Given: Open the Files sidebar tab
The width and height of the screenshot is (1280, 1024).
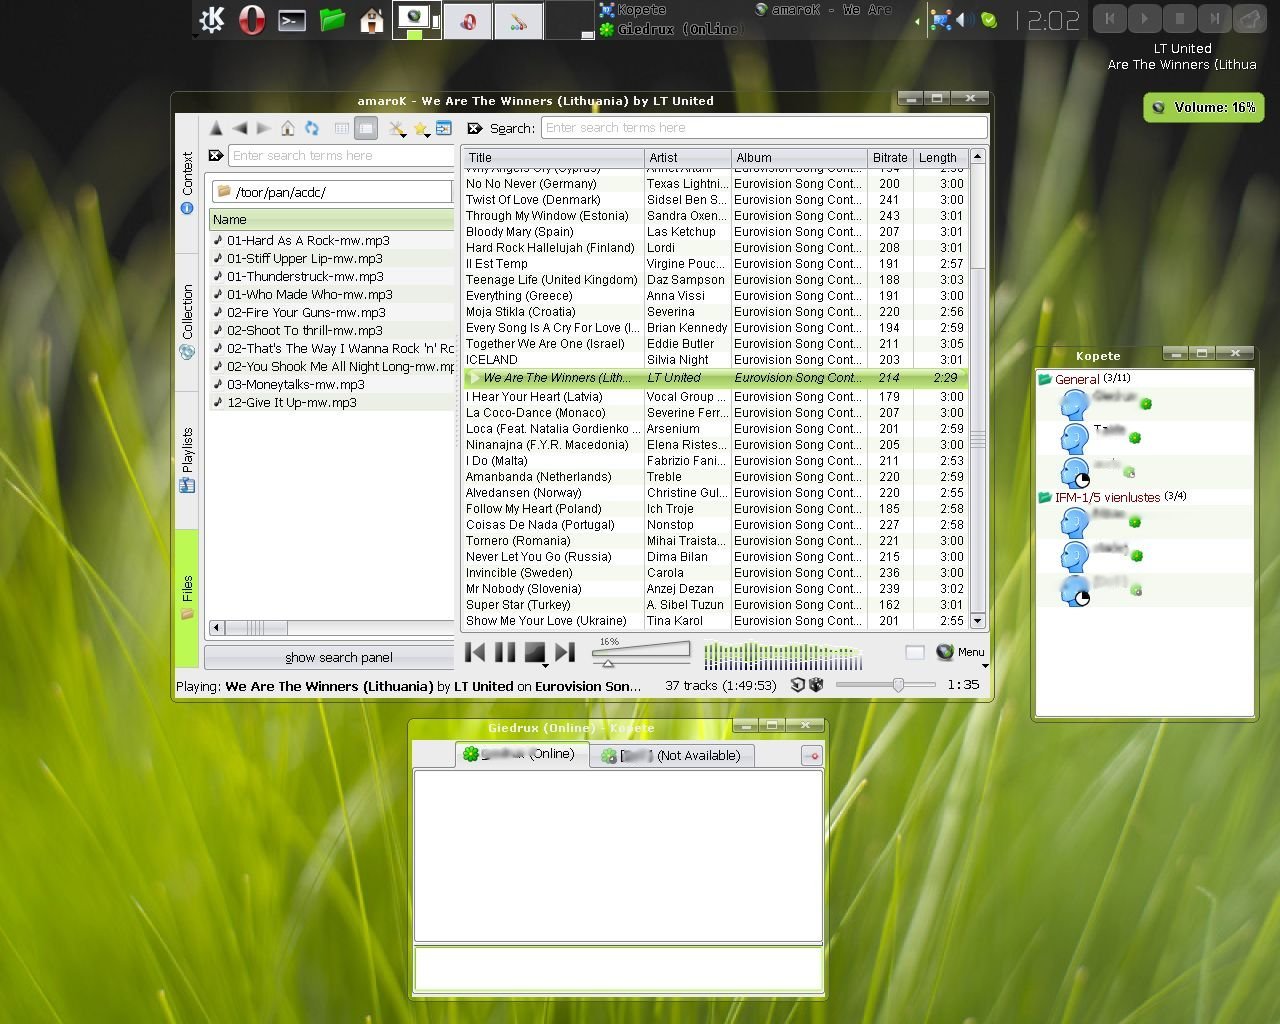Looking at the screenshot, I should pyautogui.click(x=187, y=597).
